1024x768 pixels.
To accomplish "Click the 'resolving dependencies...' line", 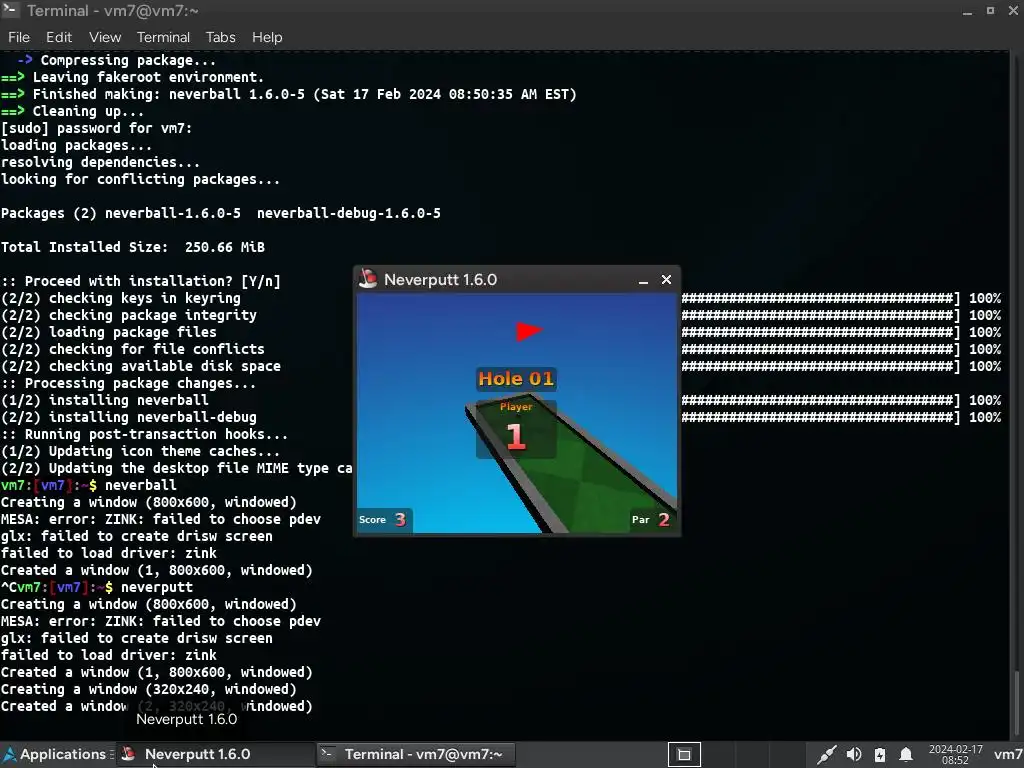I will pyautogui.click(x=100, y=162).
